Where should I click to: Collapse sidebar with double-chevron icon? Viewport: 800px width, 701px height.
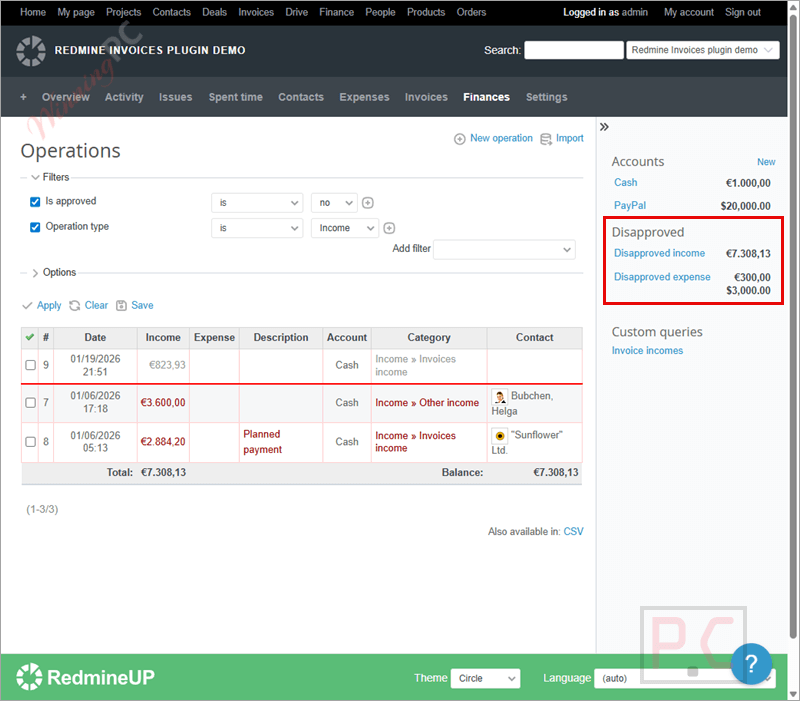[604, 127]
